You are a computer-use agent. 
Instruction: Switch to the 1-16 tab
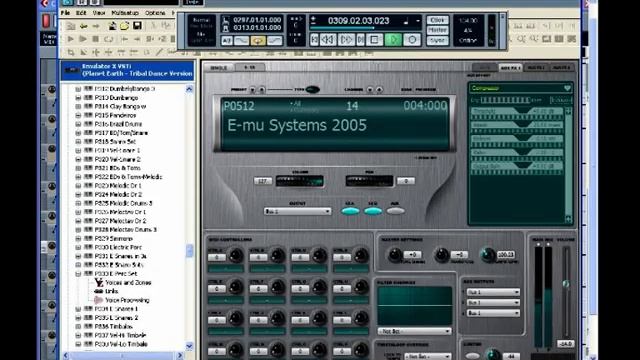(250, 67)
